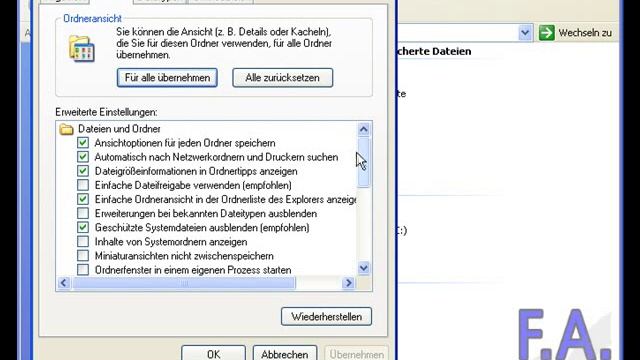Open the Explorer address bar dropdown
The height and width of the screenshot is (360, 640).
(525, 33)
